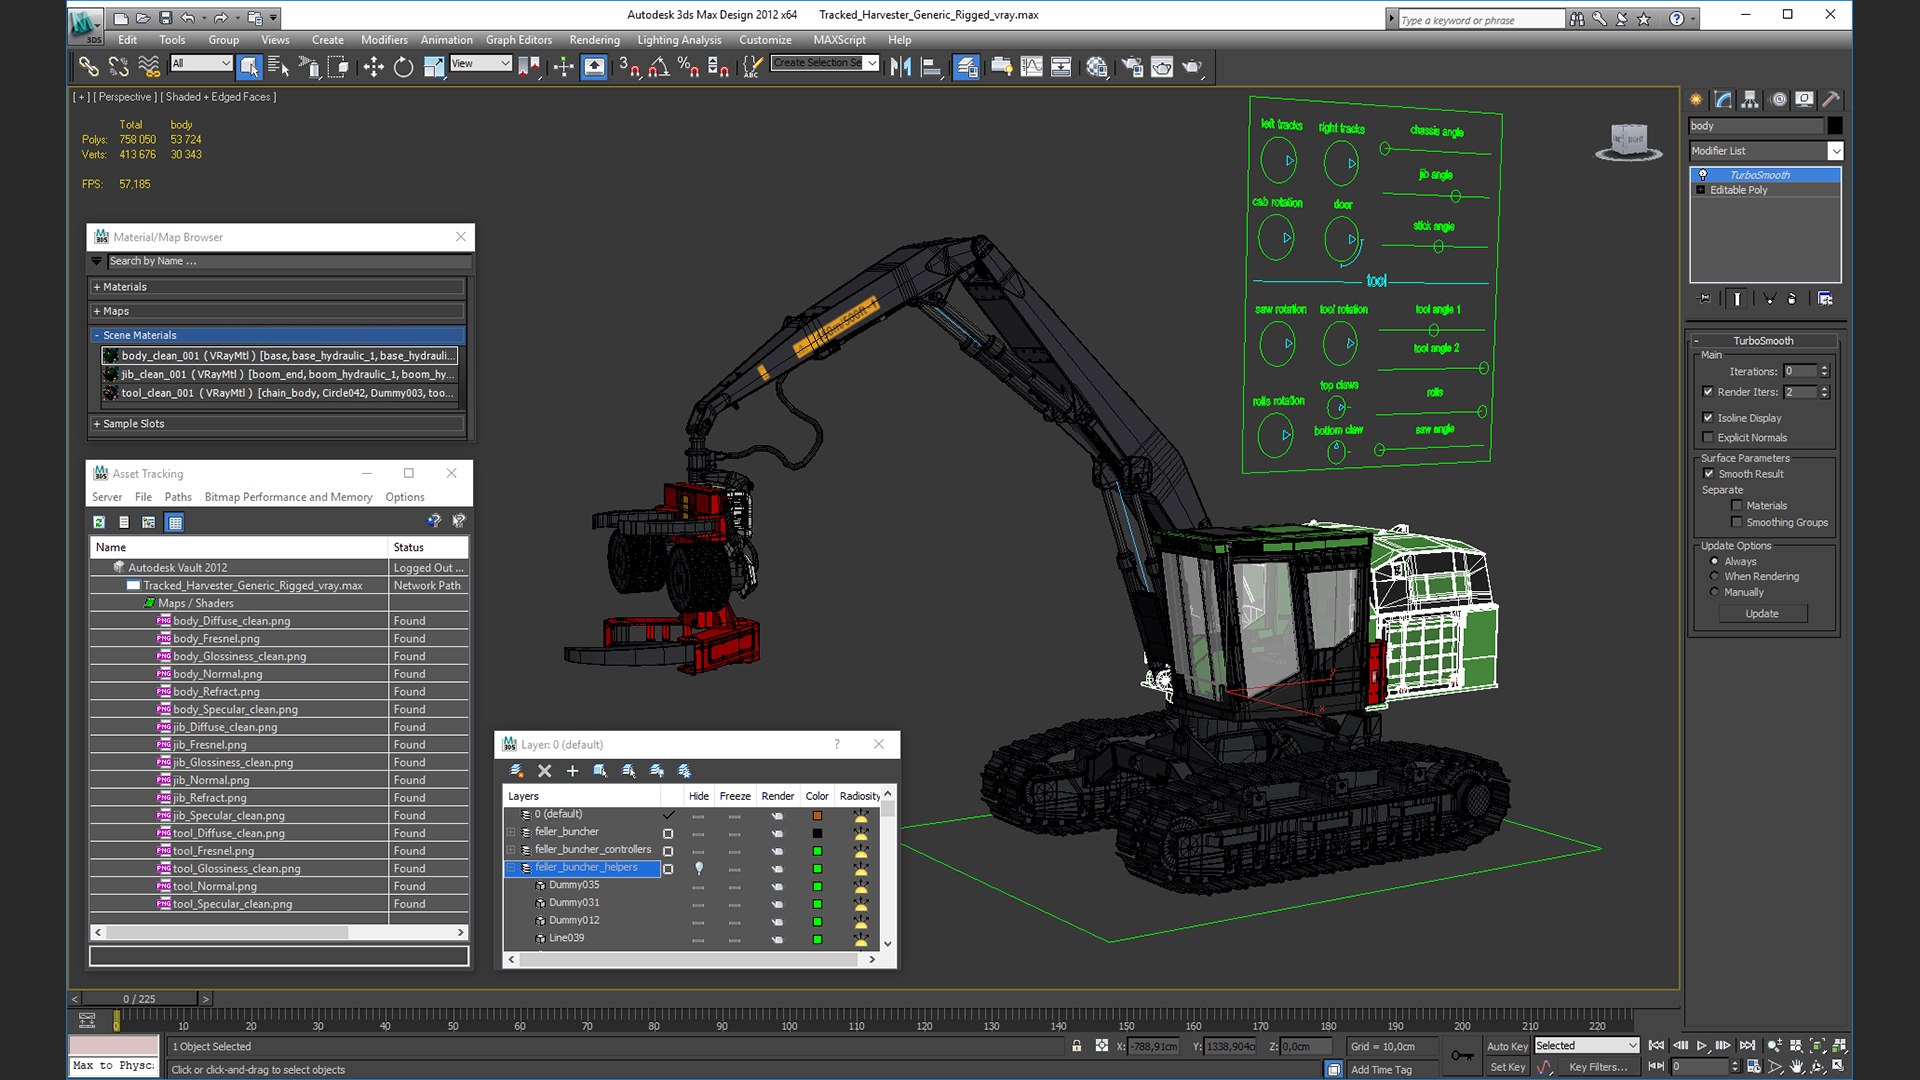Expand feller_buncher layer tree
This screenshot has height=1080, width=1920.
click(x=511, y=832)
